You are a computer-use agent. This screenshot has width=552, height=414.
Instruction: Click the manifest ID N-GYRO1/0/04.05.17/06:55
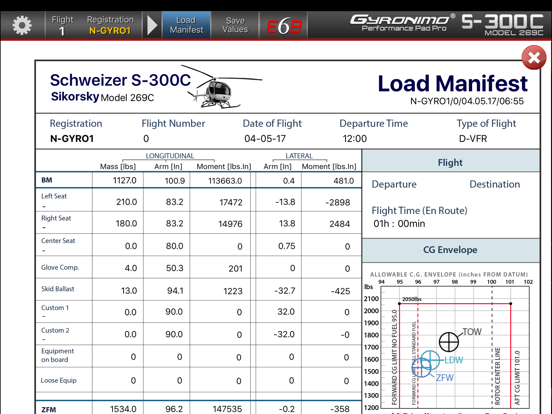point(467,101)
